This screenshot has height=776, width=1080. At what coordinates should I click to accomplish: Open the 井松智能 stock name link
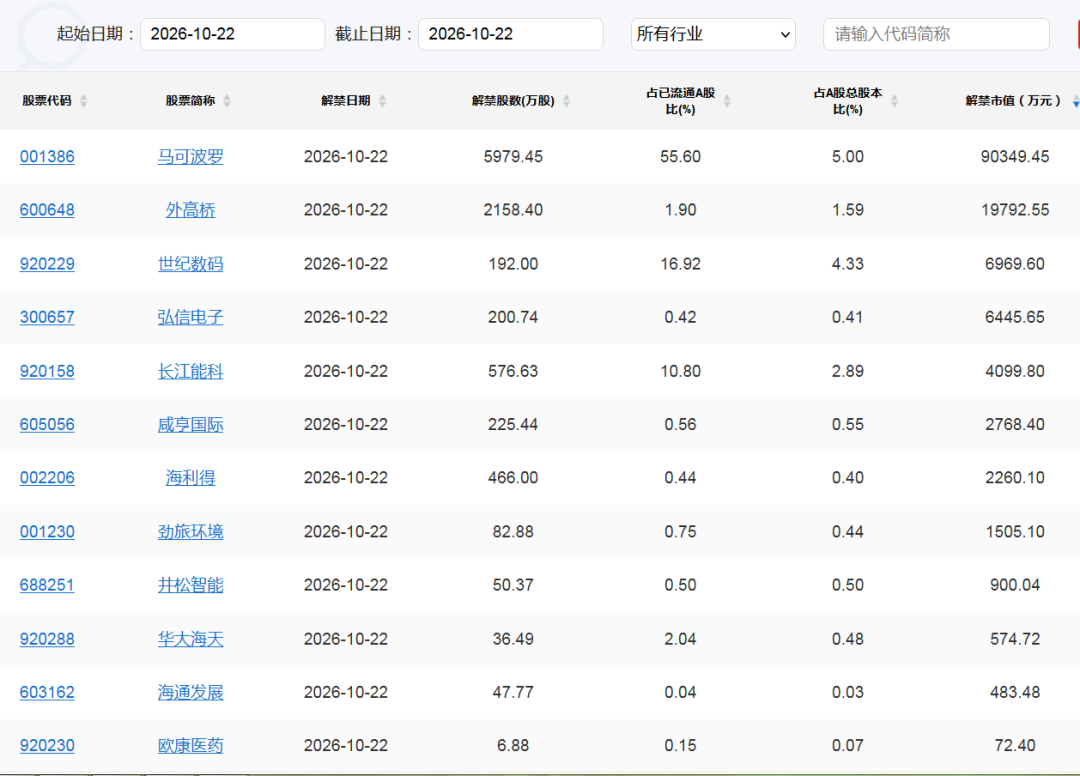coord(191,585)
